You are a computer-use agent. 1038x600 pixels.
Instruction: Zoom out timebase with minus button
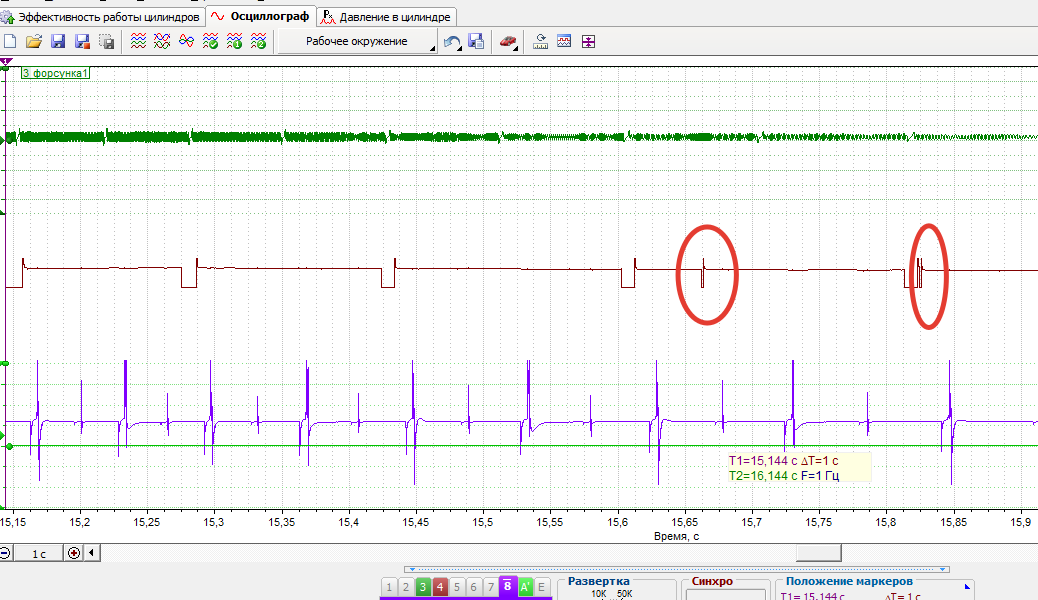(x=5, y=553)
